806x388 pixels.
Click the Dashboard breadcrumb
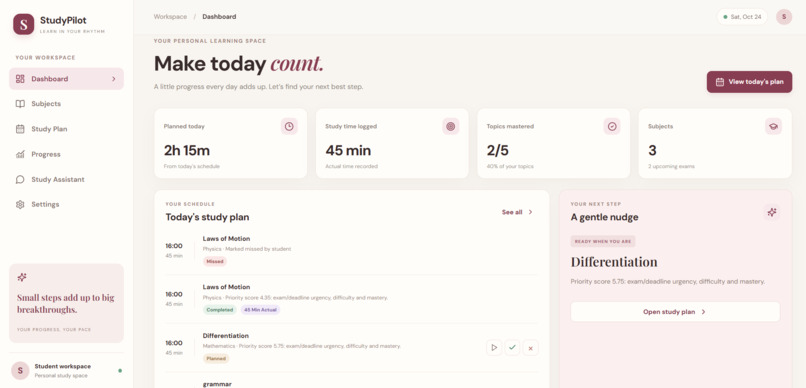pyautogui.click(x=219, y=16)
